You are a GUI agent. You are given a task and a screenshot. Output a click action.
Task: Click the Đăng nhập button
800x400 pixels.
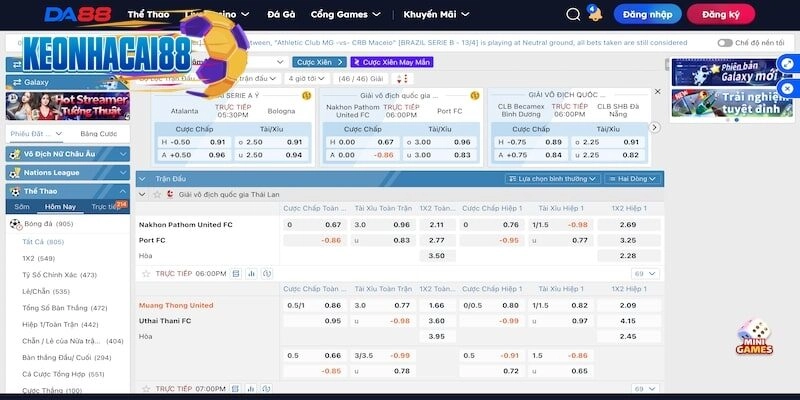click(x=646, y=15)
